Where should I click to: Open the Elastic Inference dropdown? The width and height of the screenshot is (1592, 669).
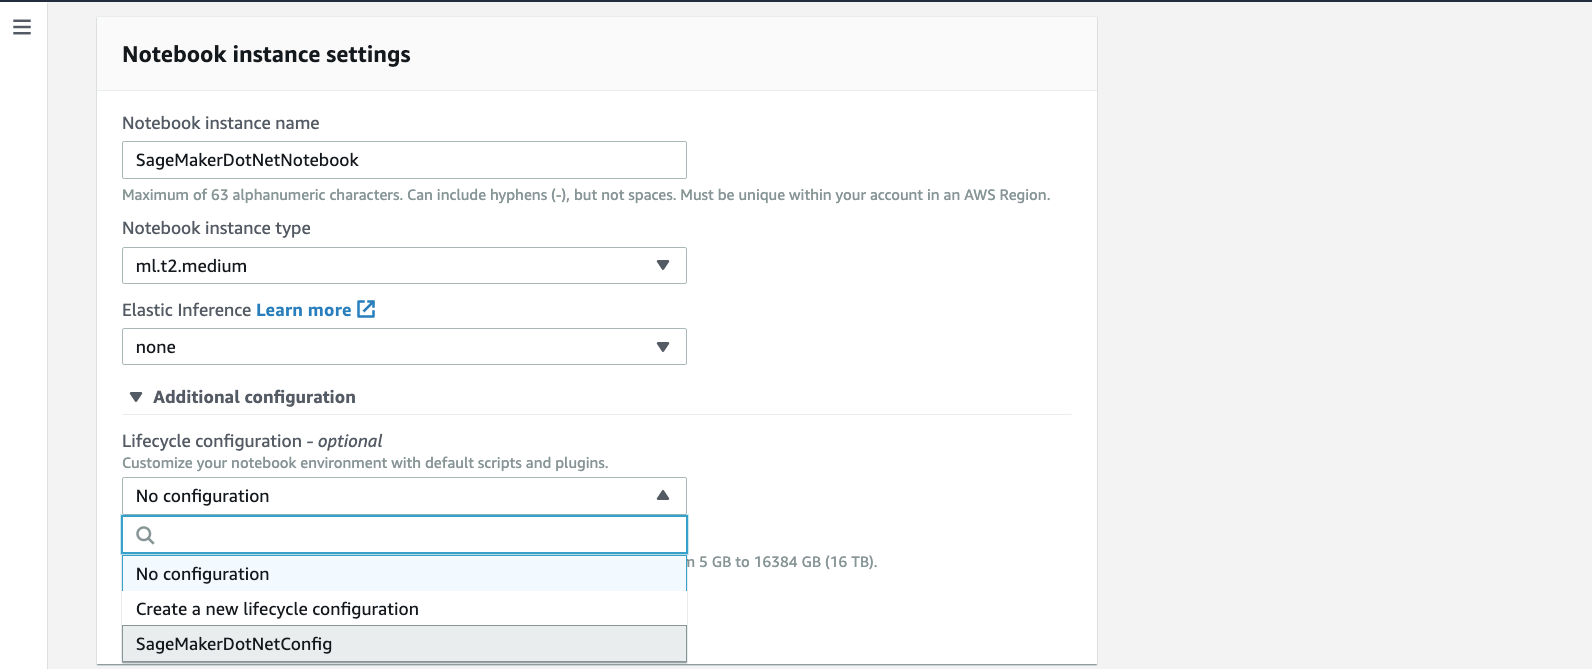pyautogui.click(x=404, y=347)
